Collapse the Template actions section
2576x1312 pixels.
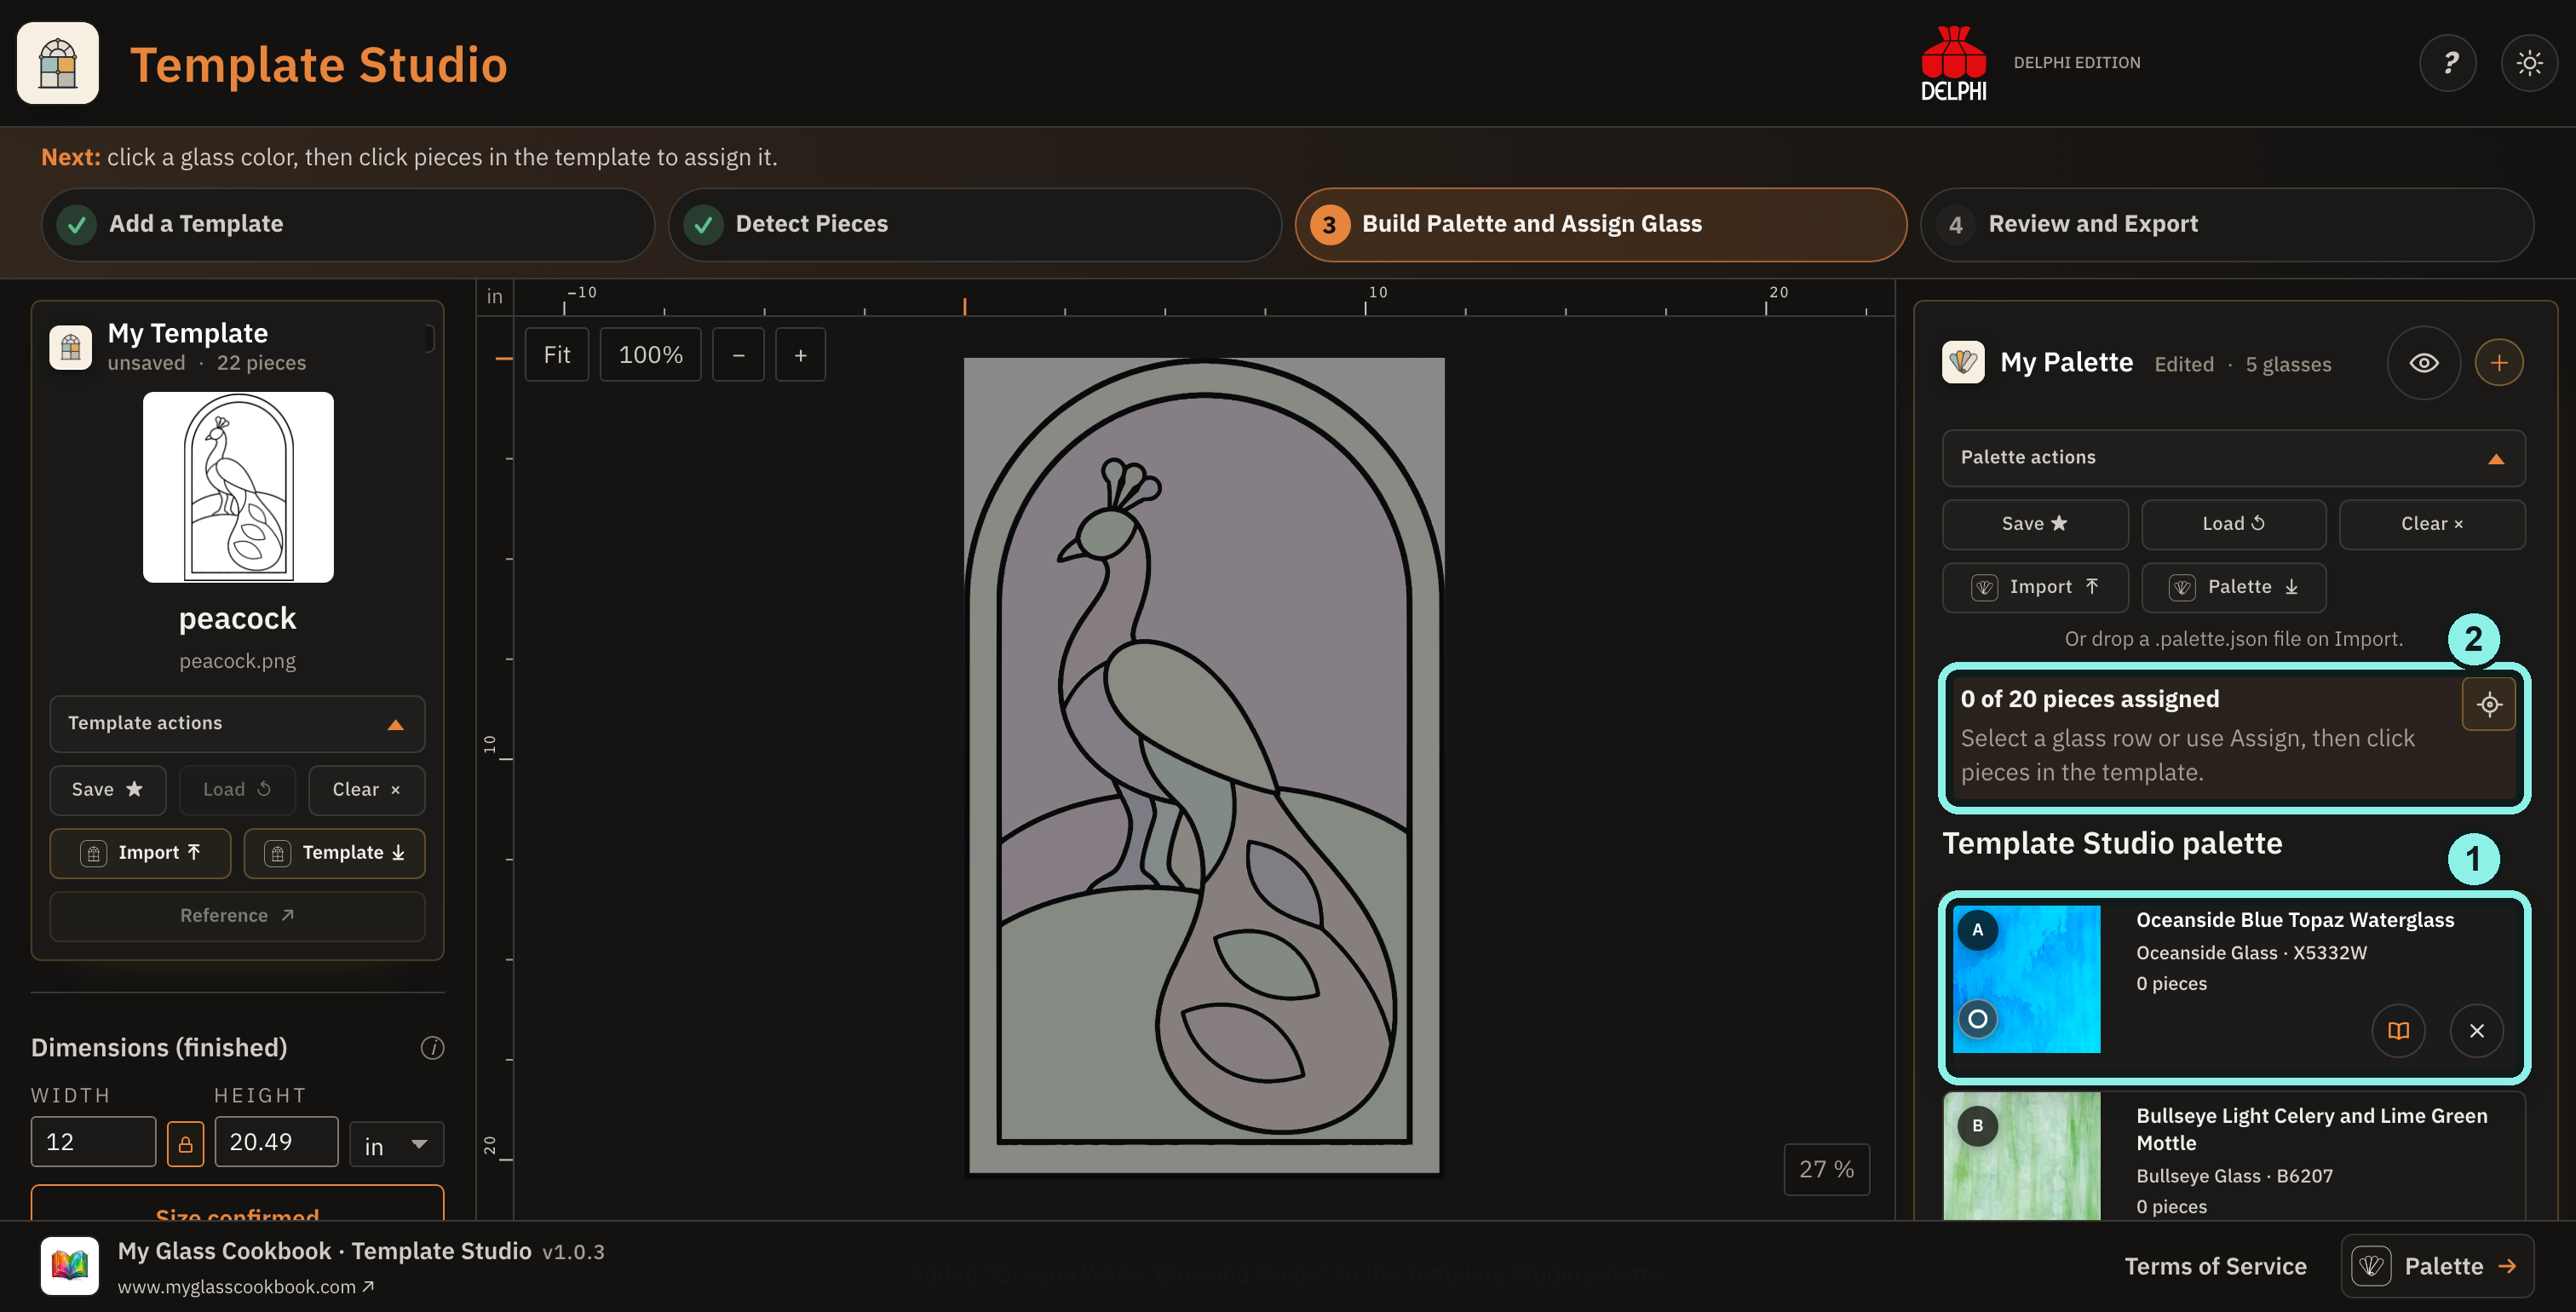pos(237,724)
